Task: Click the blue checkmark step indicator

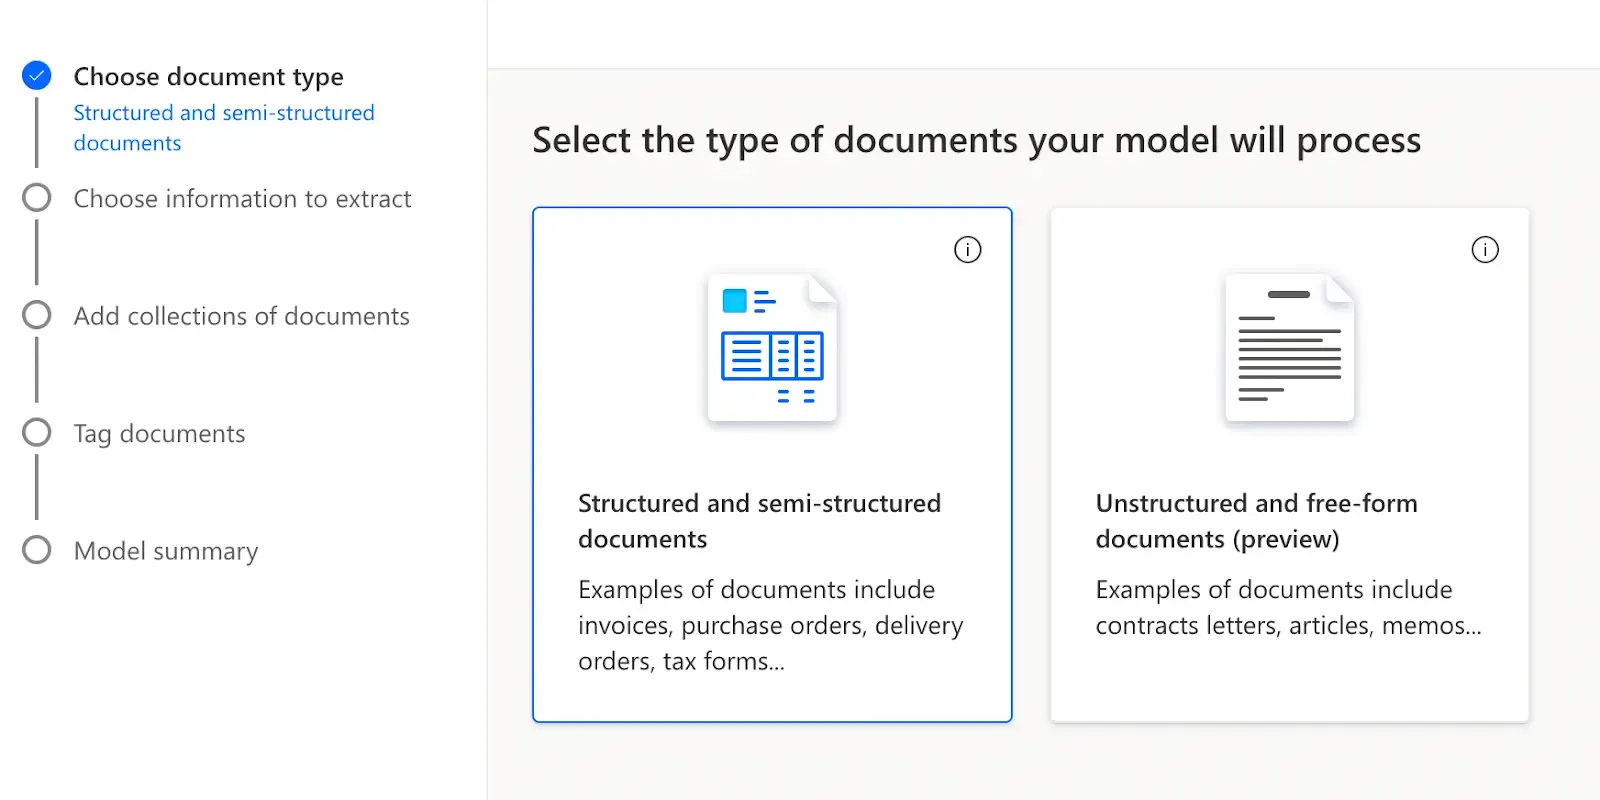Action: pos(37,76)
